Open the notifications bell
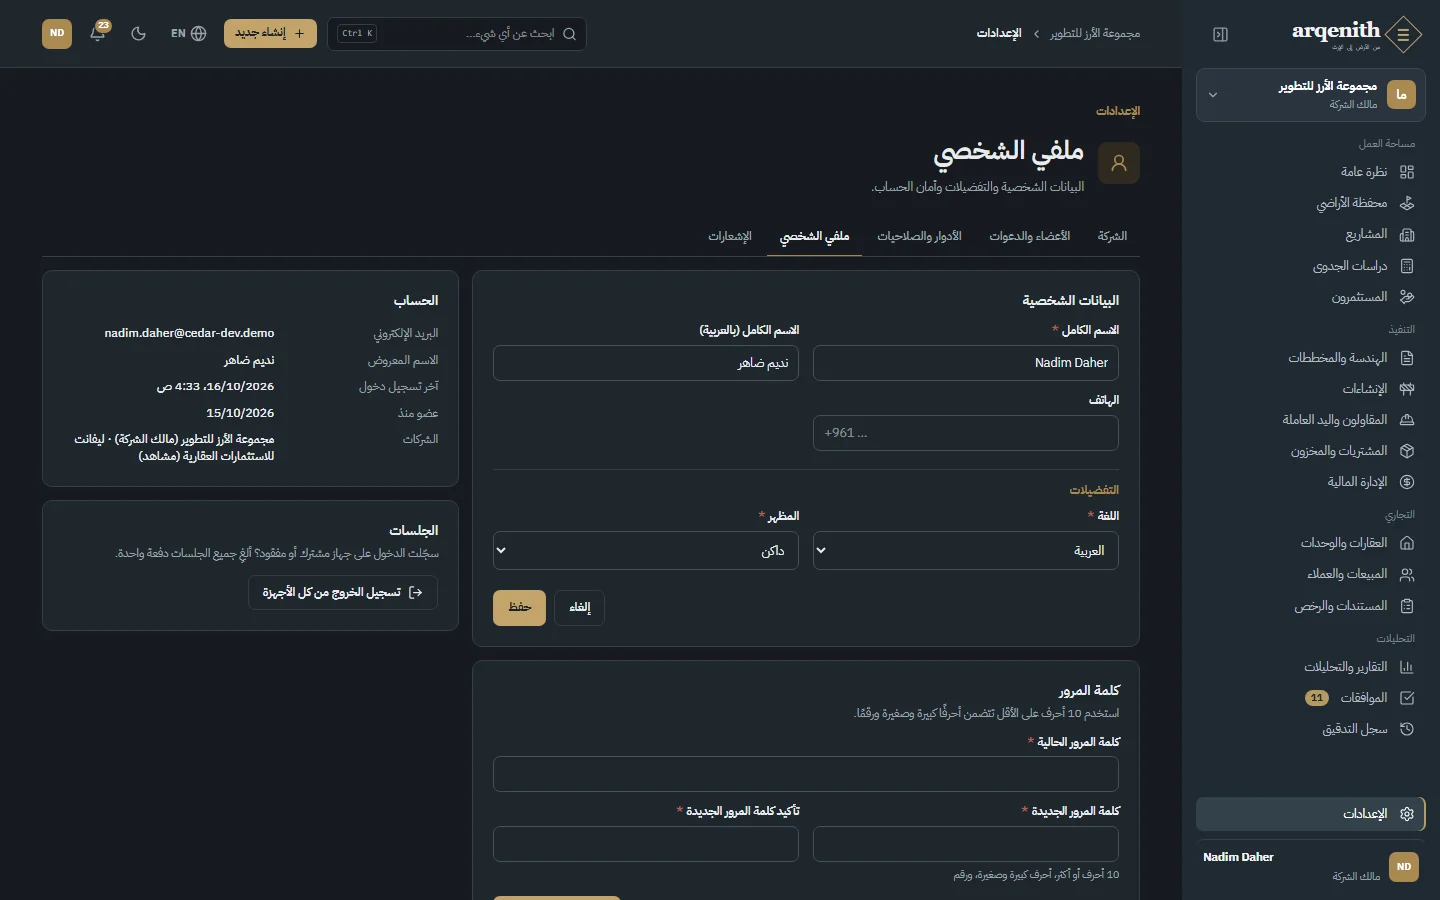Screen dimensions: 1440x900 click(x=98, y=33)
